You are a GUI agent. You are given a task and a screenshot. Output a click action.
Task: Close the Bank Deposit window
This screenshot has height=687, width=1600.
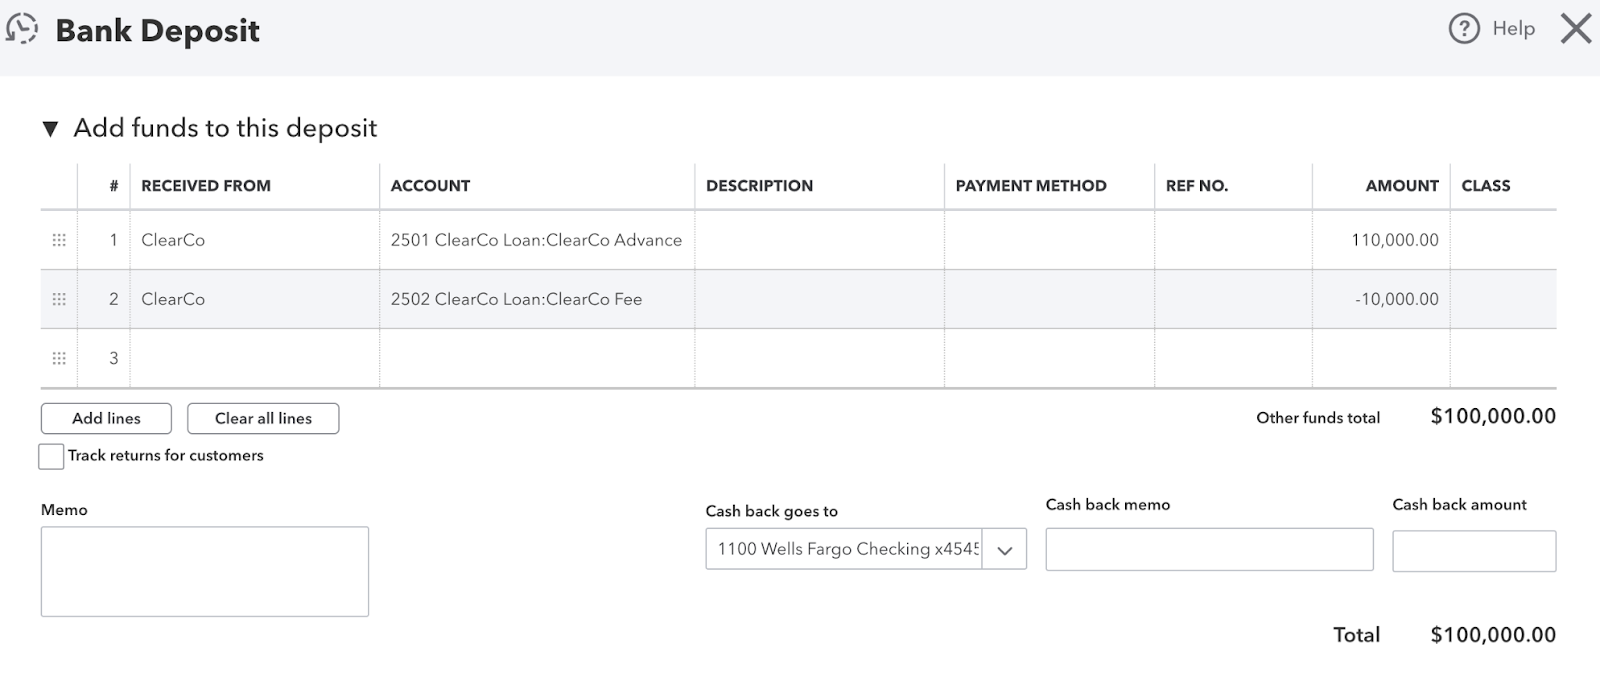click(x=1576, y=29)
